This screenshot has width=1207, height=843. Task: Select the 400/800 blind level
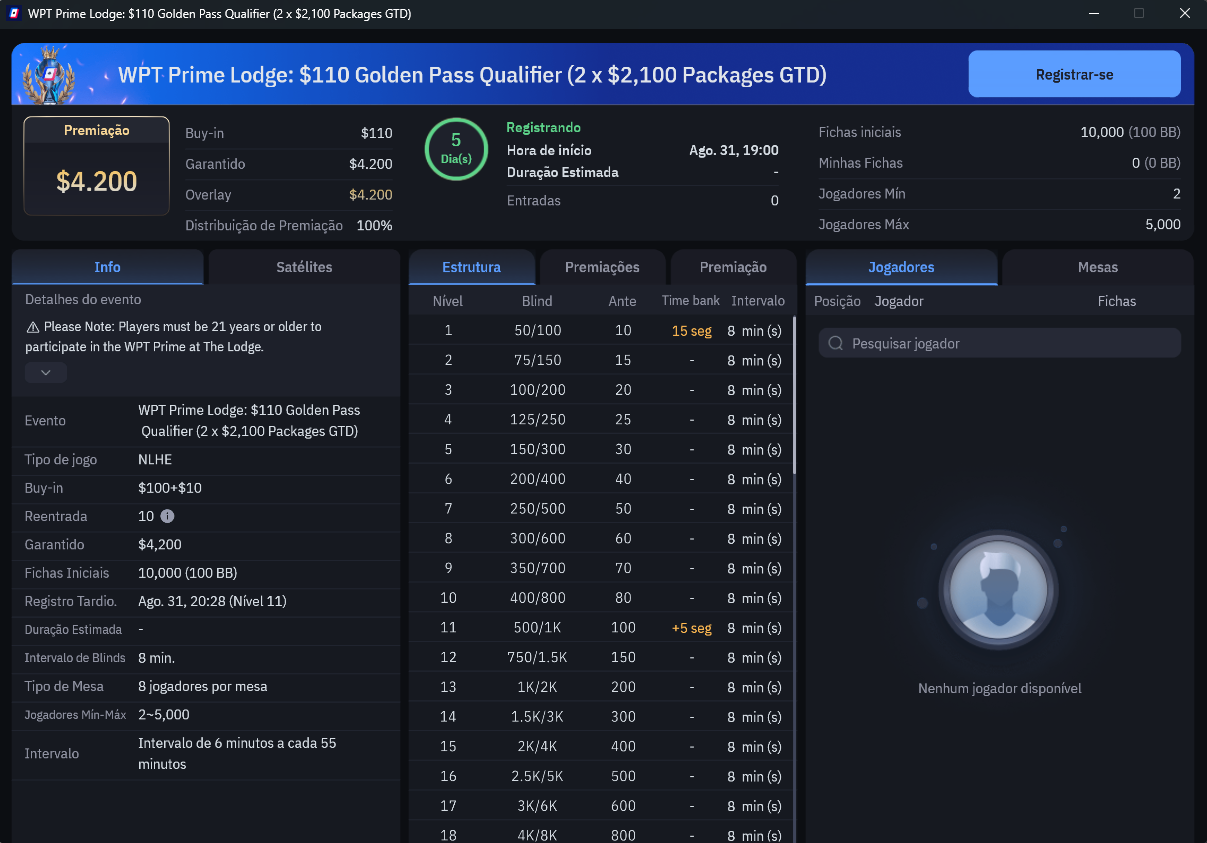pos(537,598)
